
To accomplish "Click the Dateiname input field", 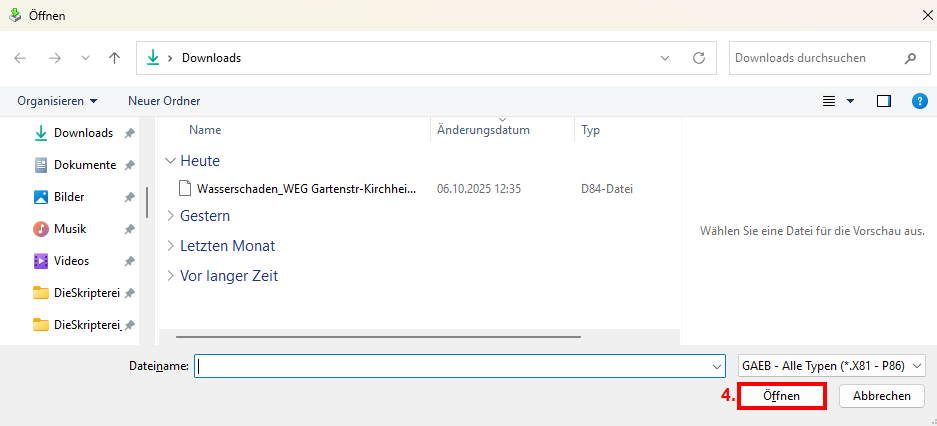I will coord(455,366).
